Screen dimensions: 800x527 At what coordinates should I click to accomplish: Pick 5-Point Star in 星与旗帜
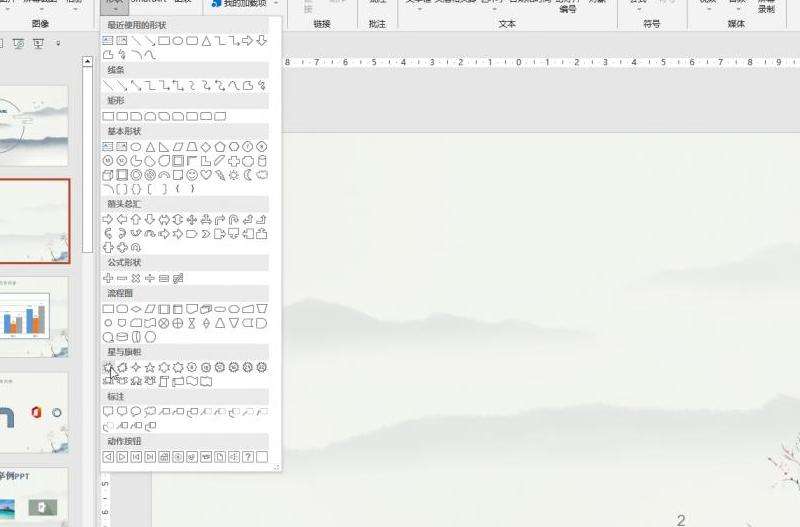[150, 367]
